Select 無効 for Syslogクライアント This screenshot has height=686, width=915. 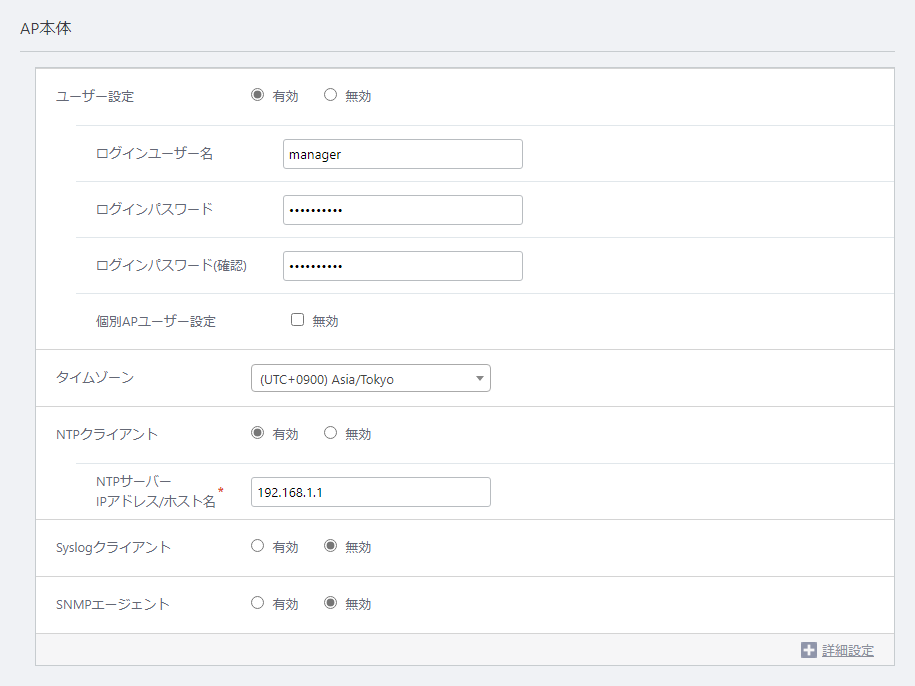click(x=330, y=546)
